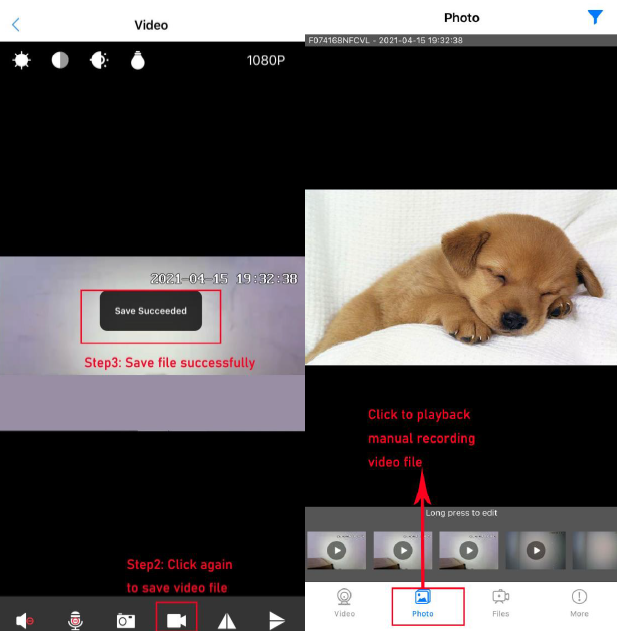Screen dimensions: 617x631
Task: Play the first video thumbnail
Action: pyautogui.click(x=336, y=550)
